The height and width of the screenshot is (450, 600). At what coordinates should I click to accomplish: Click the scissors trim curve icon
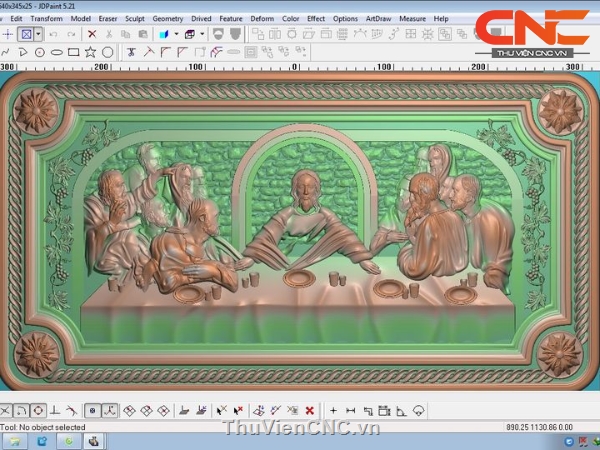tap(131, 52)
